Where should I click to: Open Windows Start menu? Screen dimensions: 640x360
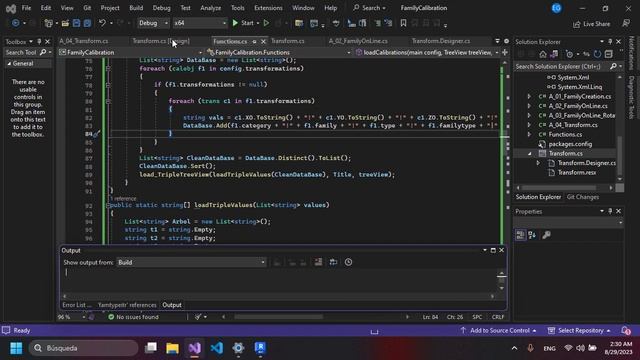pos(16,348)
